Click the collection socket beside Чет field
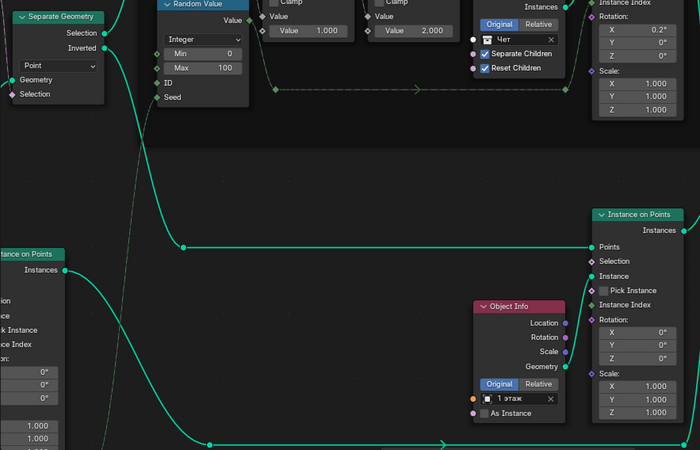This screenshot has width=700, height=450. coord(473,40)
